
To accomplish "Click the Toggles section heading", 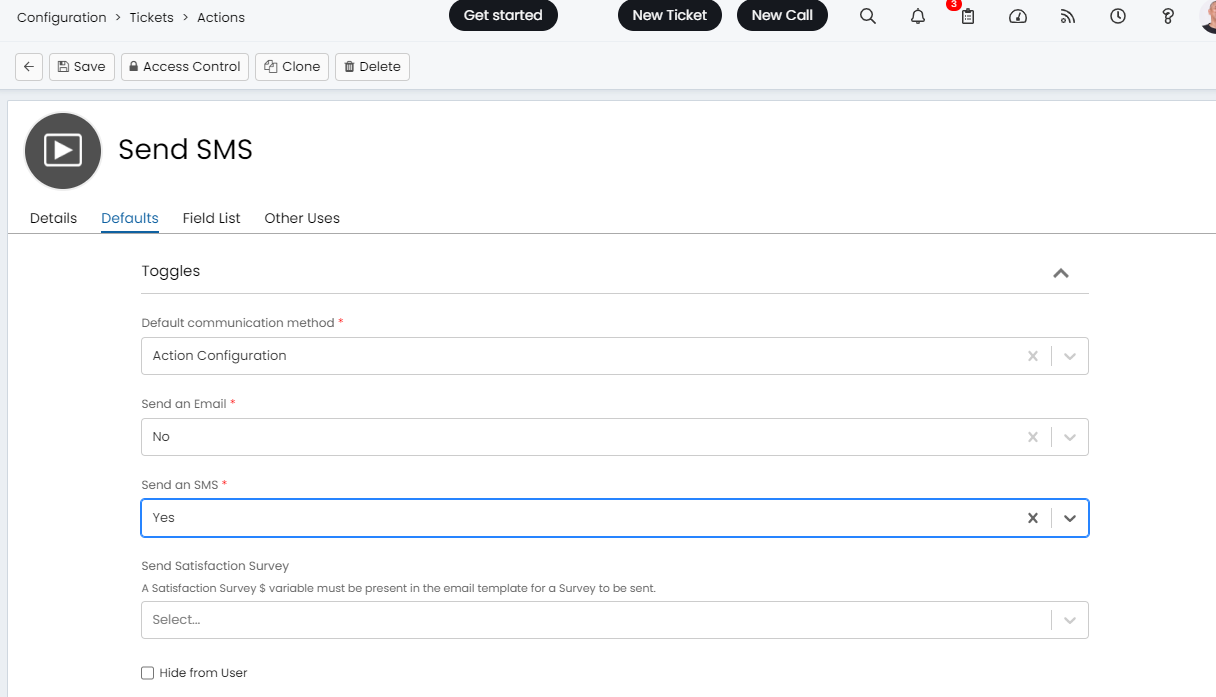I will [x=171, y=271].
